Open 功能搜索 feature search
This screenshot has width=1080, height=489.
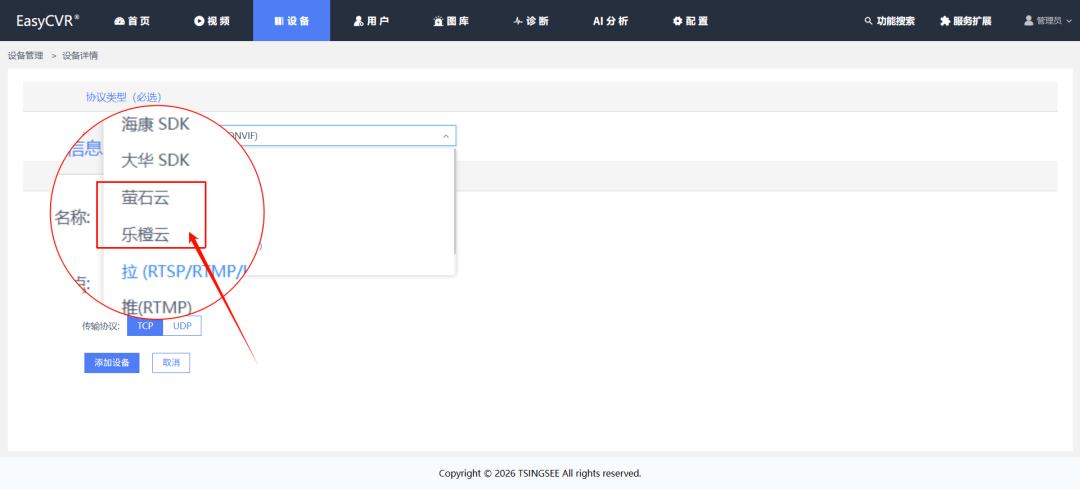click(890, 21)
